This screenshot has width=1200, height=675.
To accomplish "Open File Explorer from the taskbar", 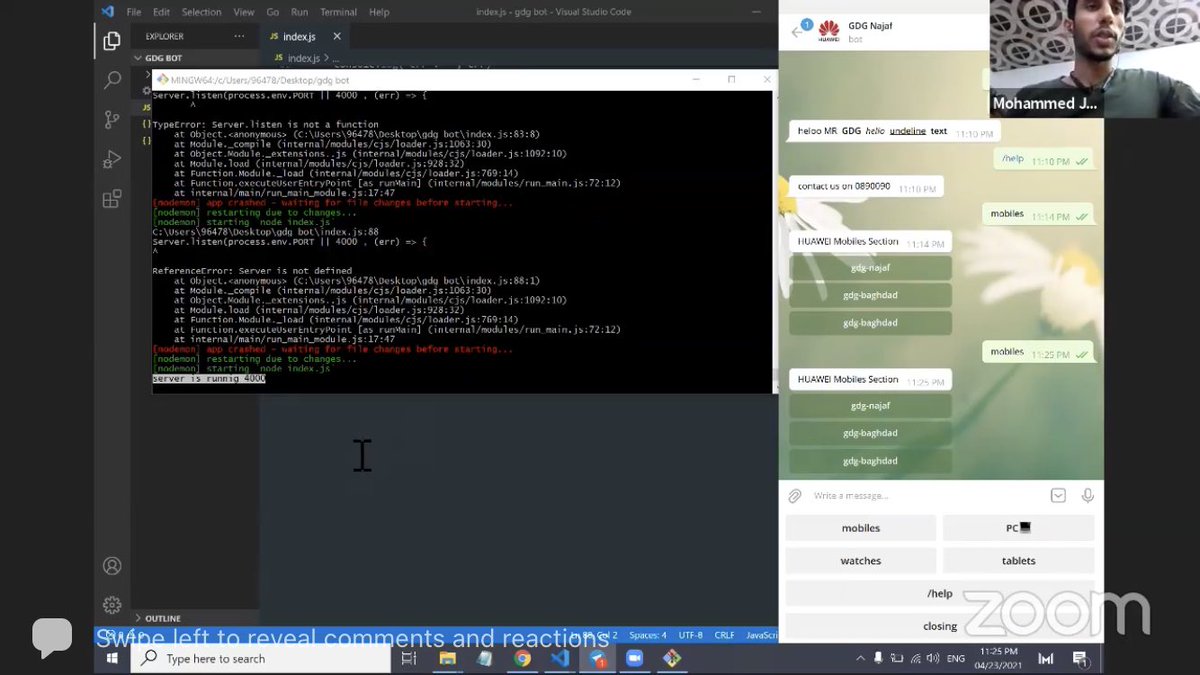I will click(447, 658).
